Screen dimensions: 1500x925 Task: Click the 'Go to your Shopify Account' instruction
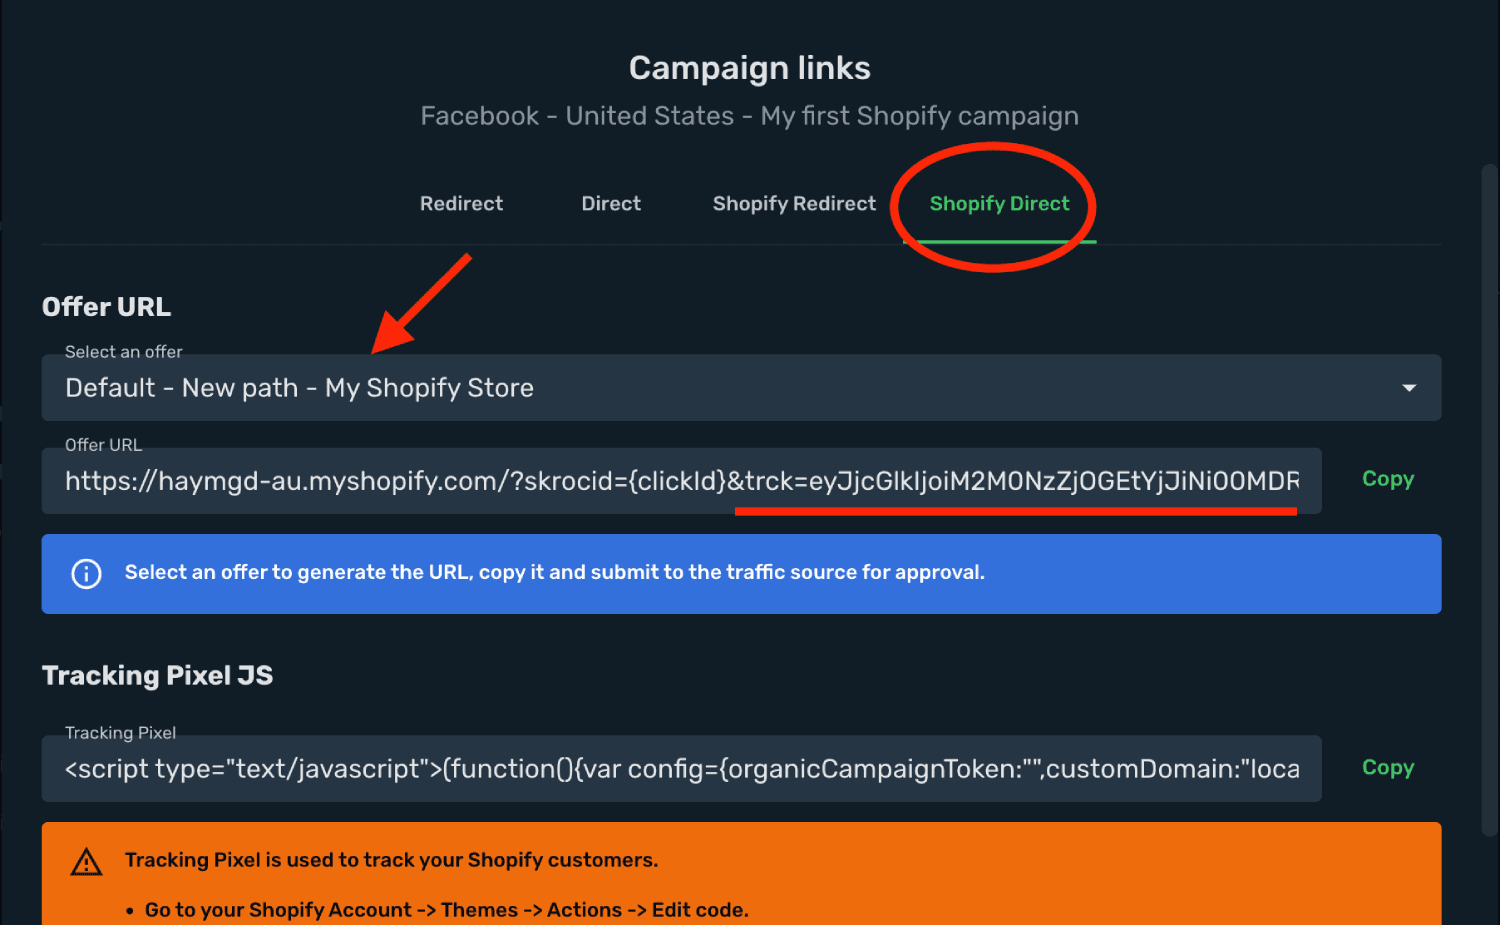pyautogui.click(x=446, y=910)
